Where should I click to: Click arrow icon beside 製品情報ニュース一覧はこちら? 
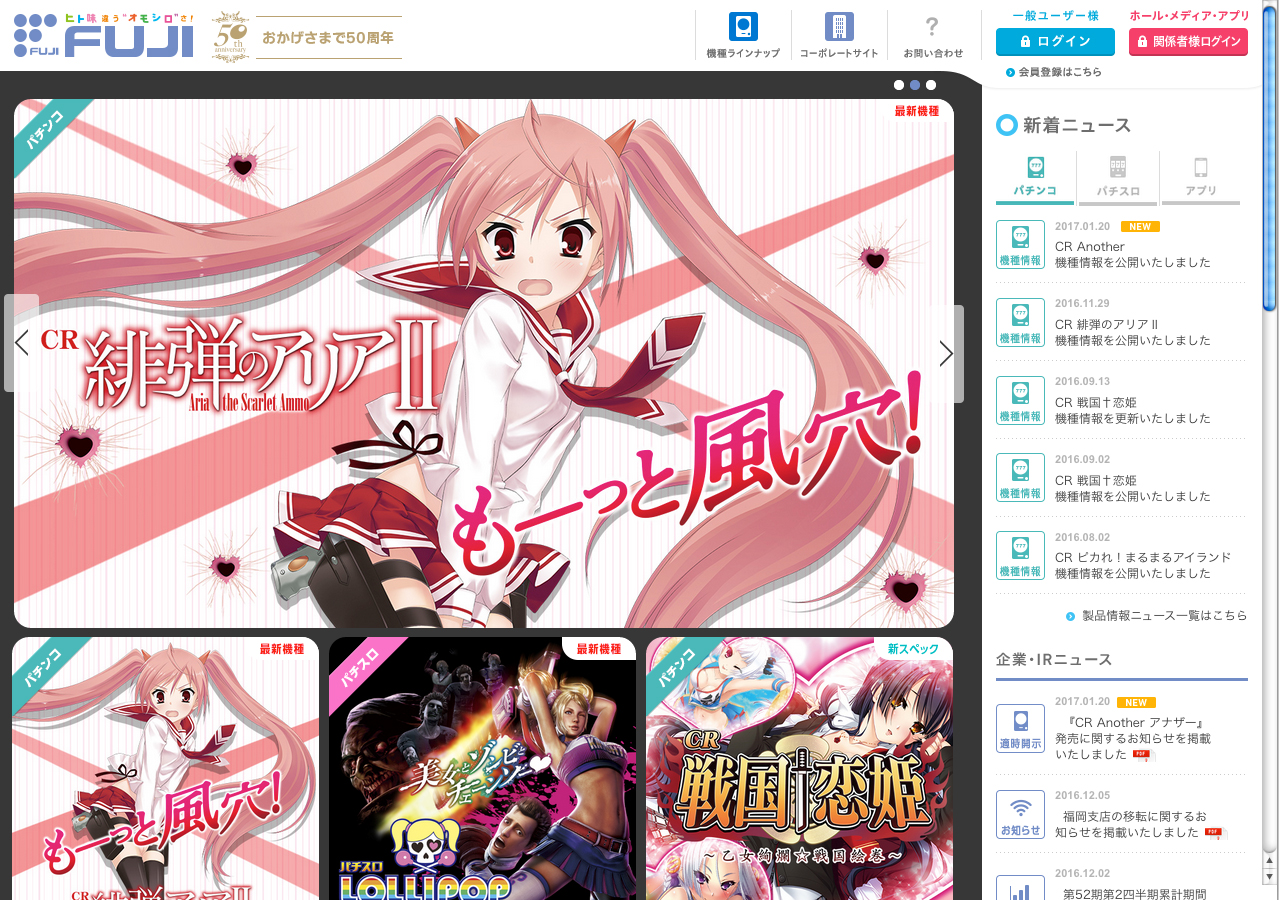click(x=1070, y=616)
